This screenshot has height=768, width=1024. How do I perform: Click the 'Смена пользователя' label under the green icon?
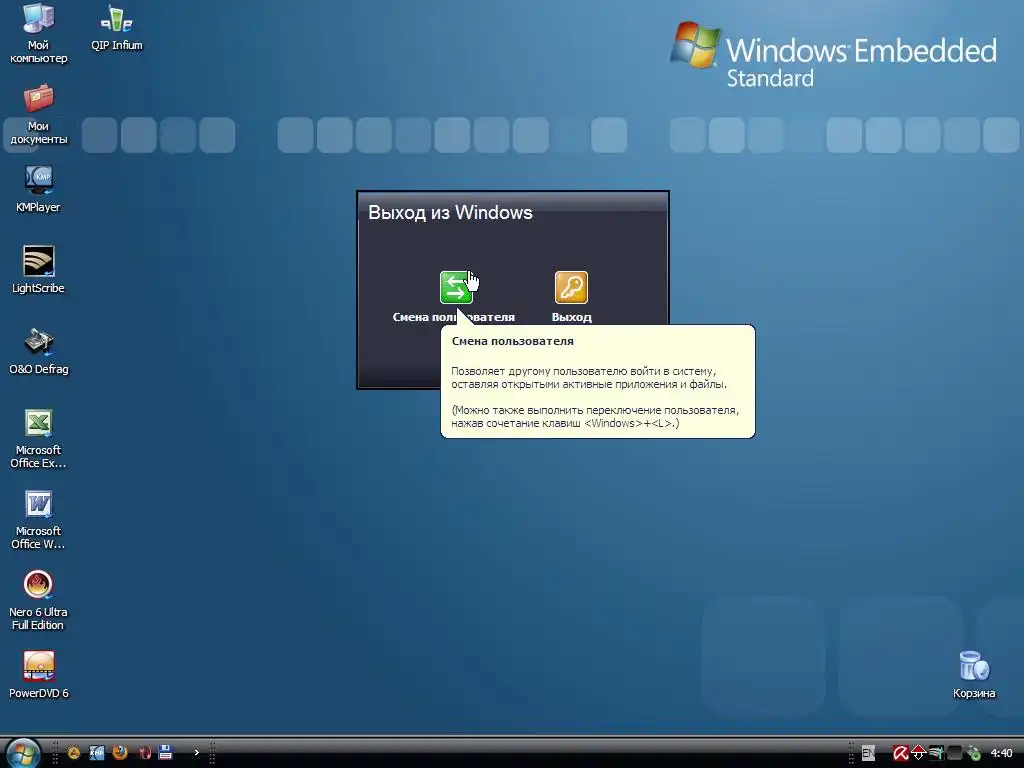(x=453, y=317)
